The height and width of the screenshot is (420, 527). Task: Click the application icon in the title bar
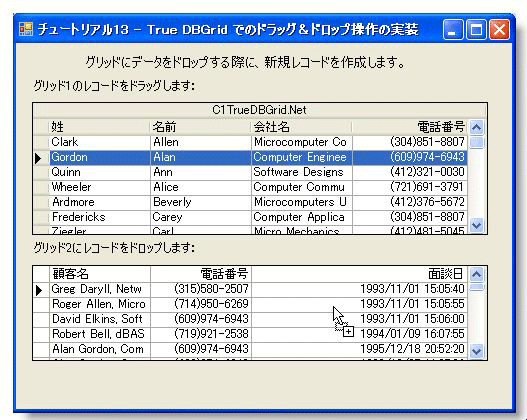26,29
